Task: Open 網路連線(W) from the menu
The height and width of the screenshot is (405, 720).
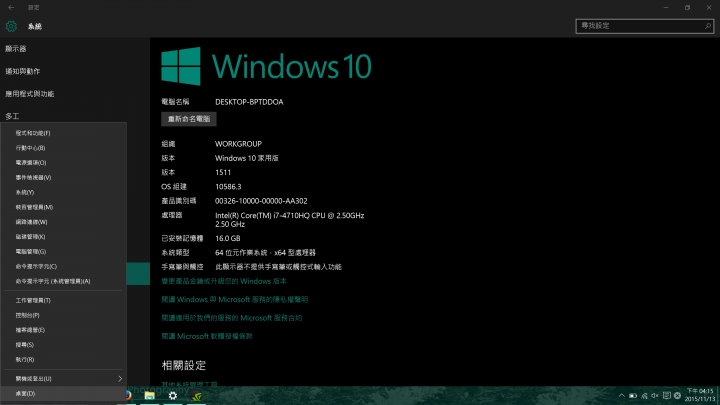Action: [x=63, y=222]
